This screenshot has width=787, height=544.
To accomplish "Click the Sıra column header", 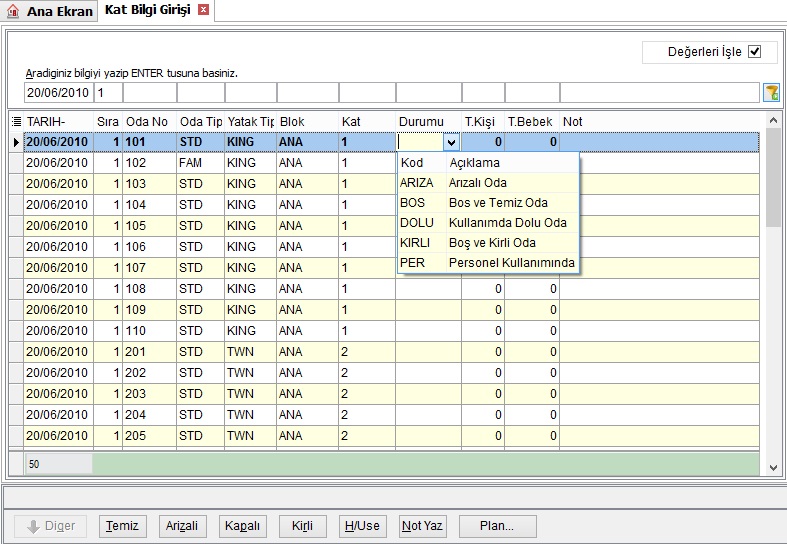I will click(x=108, y=121).
